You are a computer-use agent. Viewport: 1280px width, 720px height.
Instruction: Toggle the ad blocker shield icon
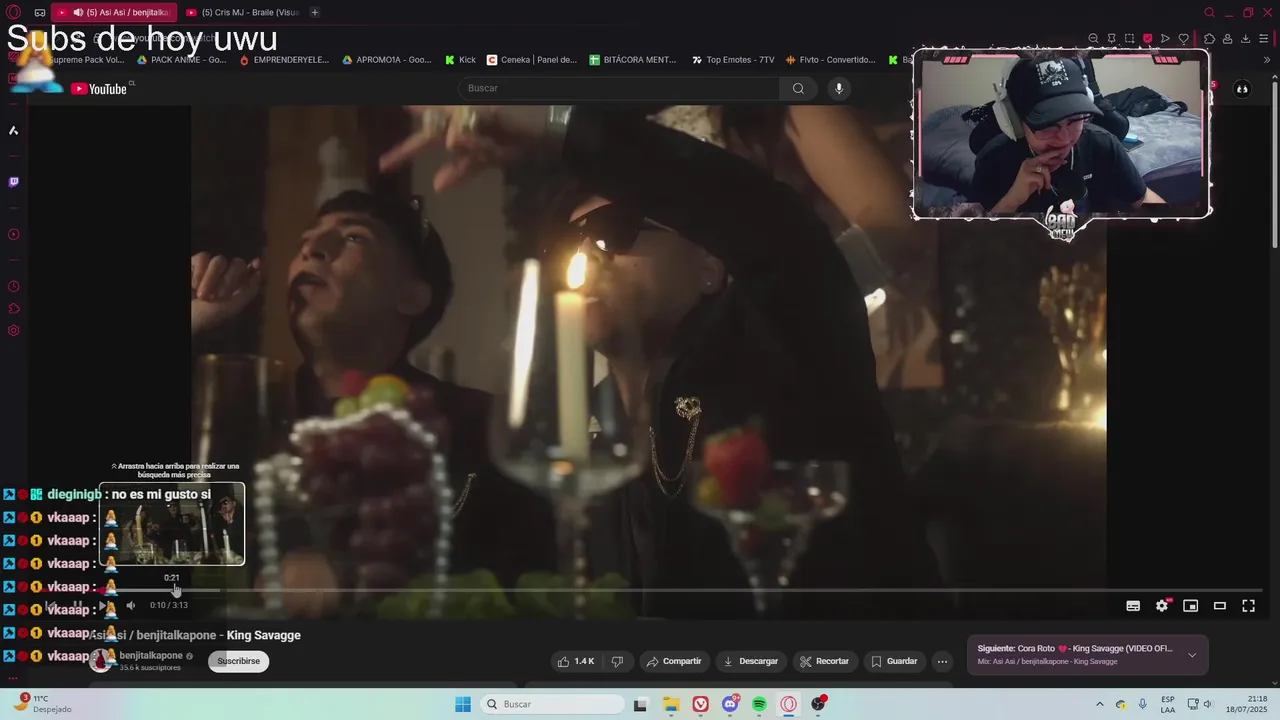[x=1147, y=38]
